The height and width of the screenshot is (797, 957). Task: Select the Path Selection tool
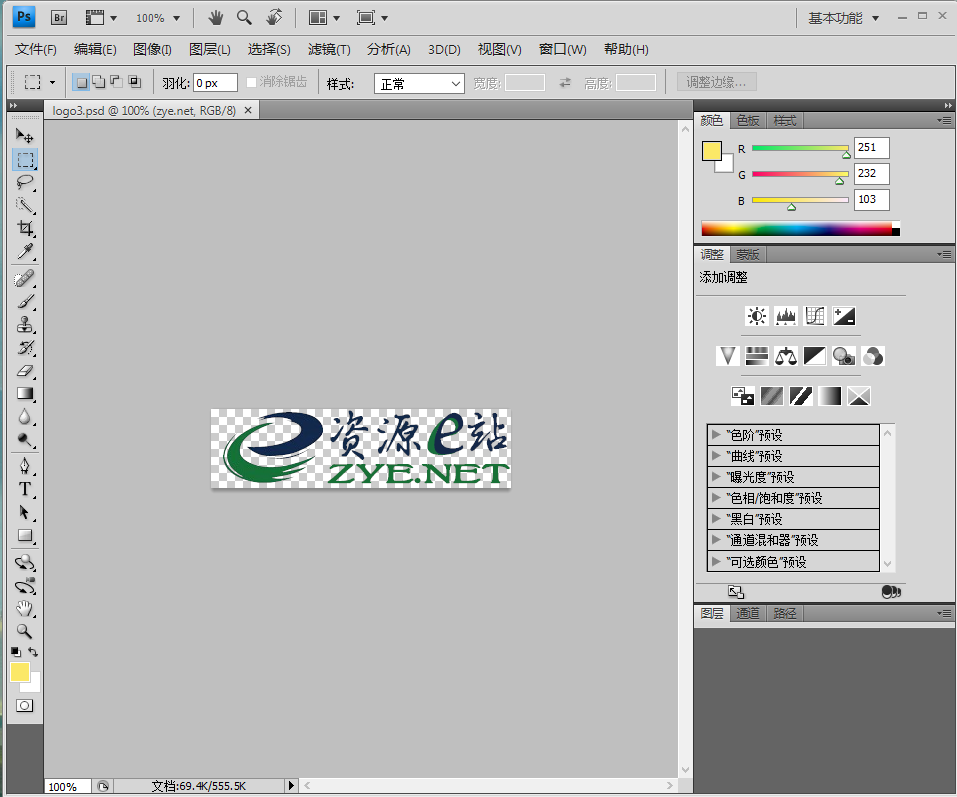[24, 513]
